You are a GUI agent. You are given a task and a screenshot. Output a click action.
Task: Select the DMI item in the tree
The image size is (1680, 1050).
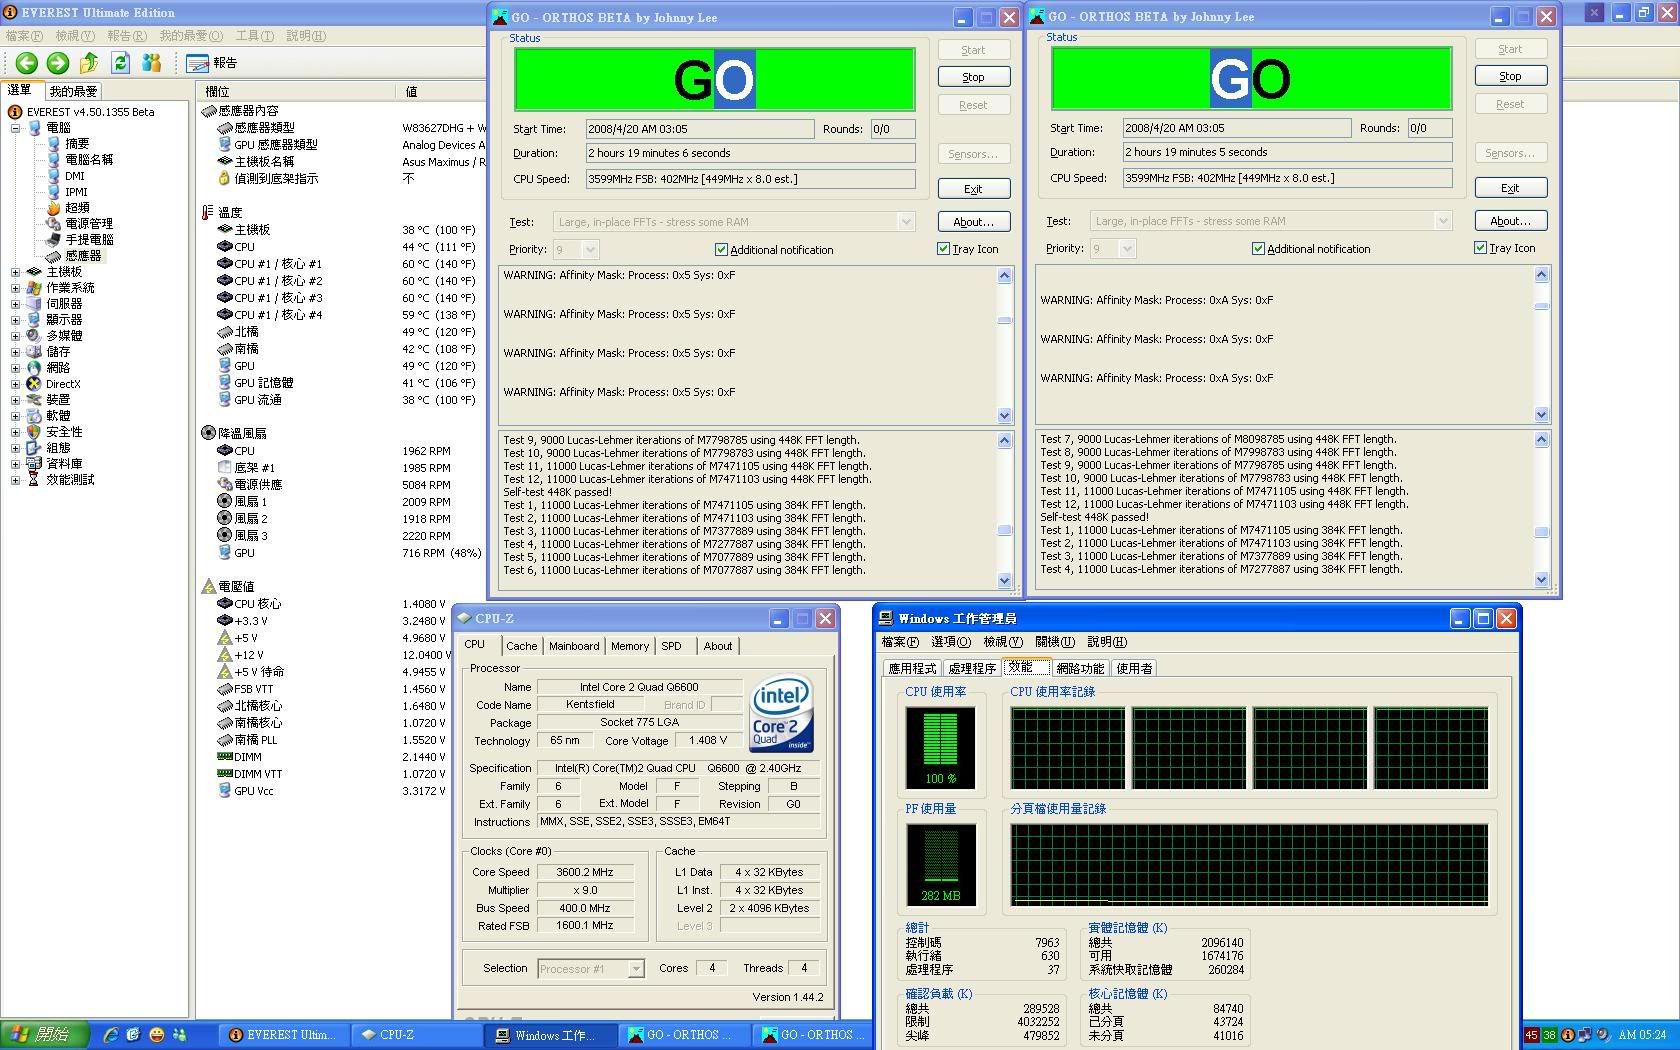click(75, 176)
